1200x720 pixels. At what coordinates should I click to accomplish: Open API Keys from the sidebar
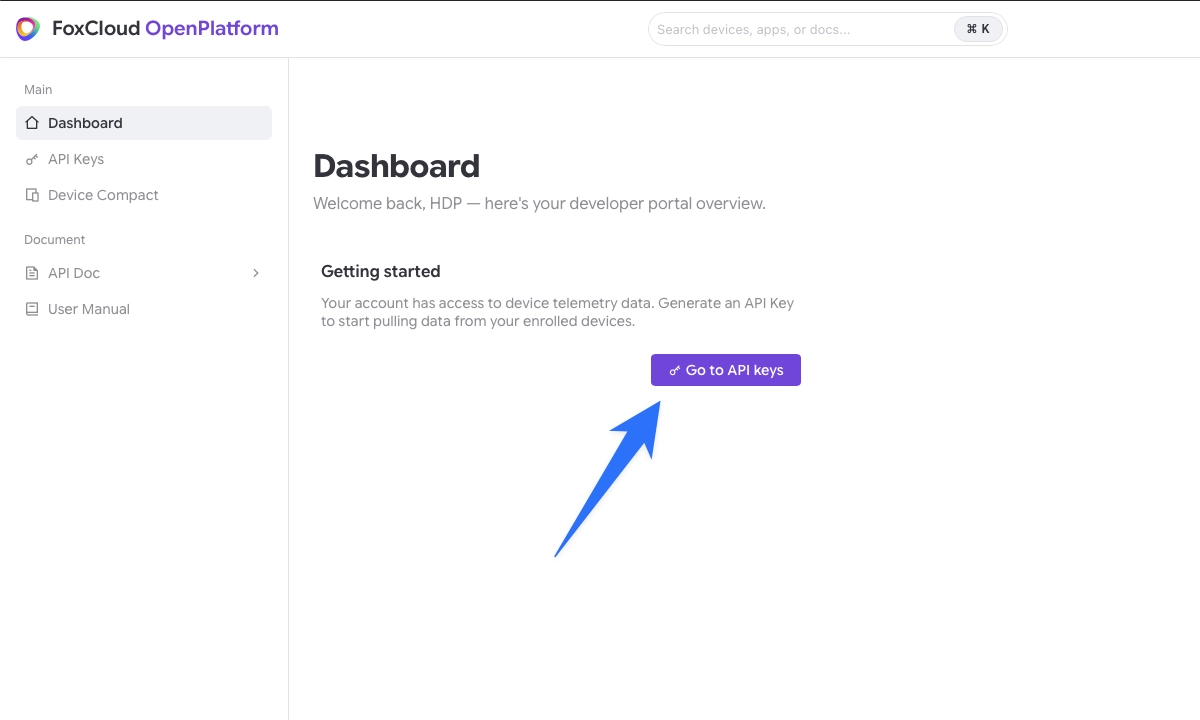[144, 159]
